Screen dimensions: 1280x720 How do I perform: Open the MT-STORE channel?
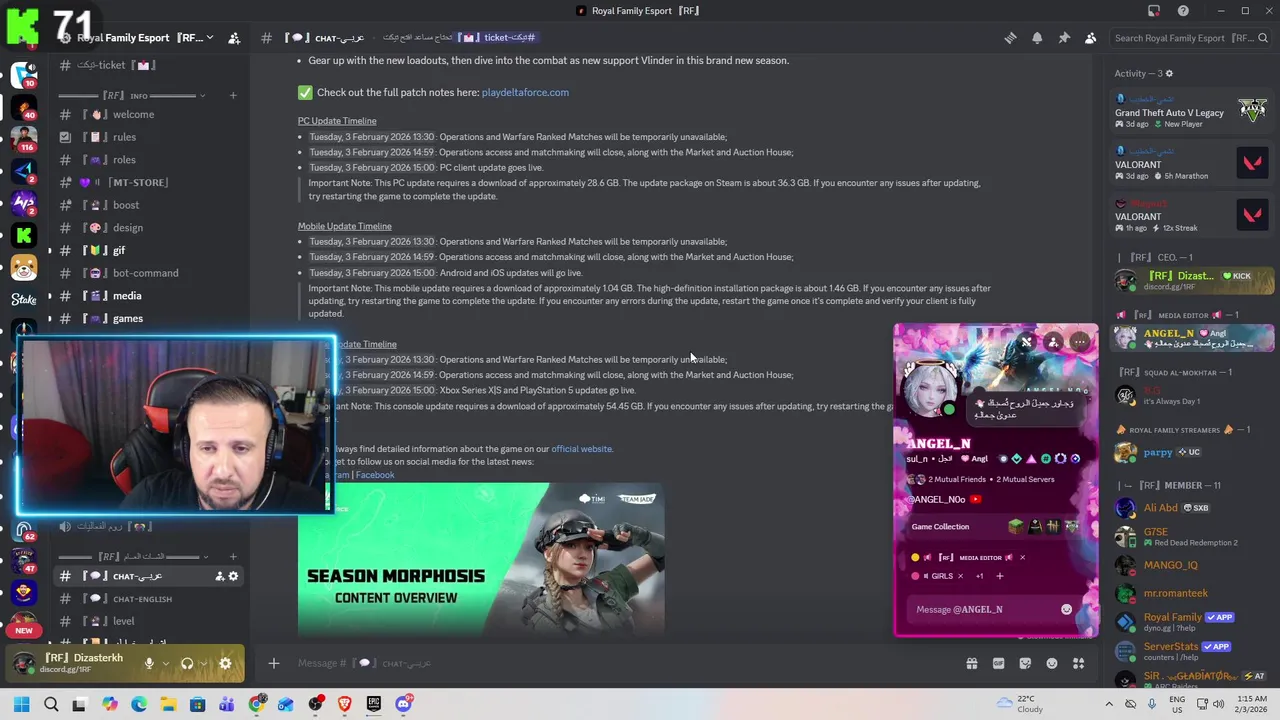click(151, 182)
